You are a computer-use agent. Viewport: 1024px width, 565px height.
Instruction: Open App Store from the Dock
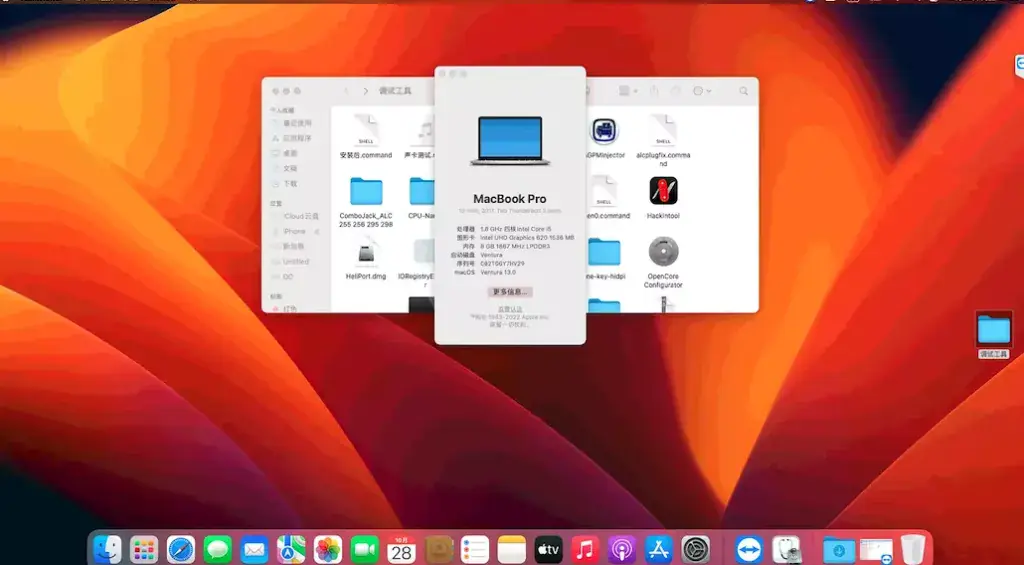pos(659,550)
